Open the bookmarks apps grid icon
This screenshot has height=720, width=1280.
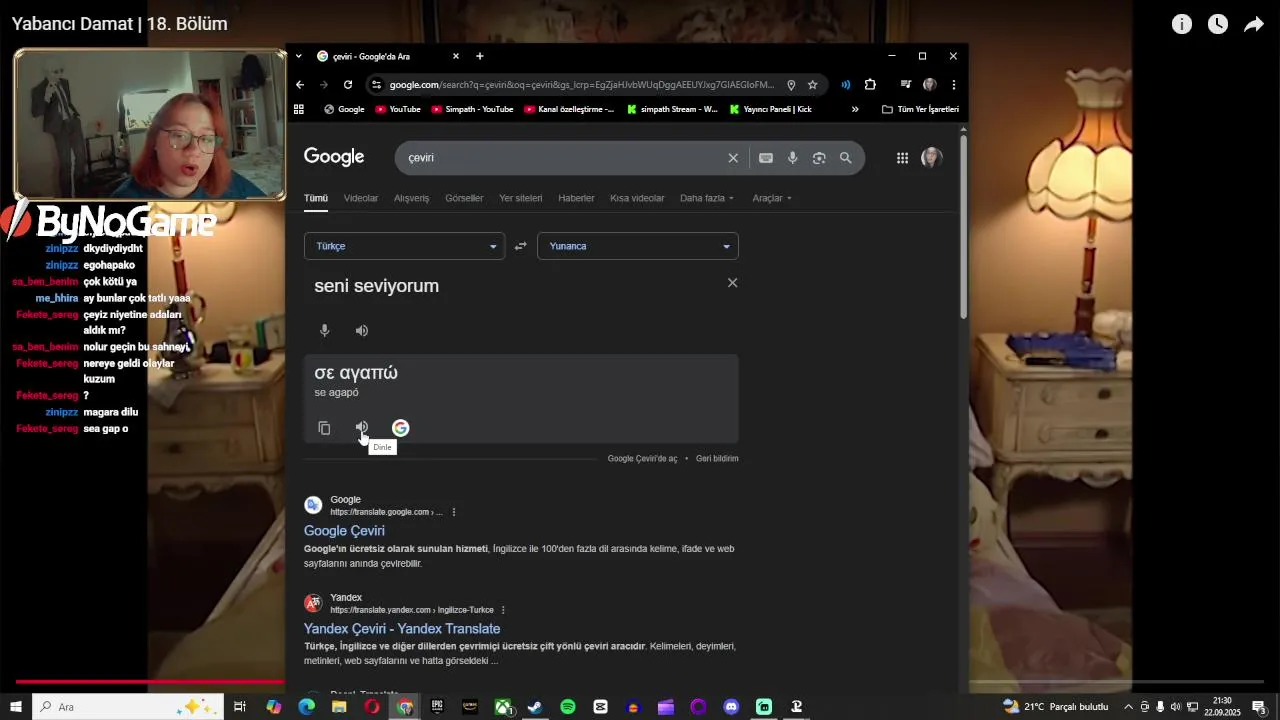pos(299,109)
